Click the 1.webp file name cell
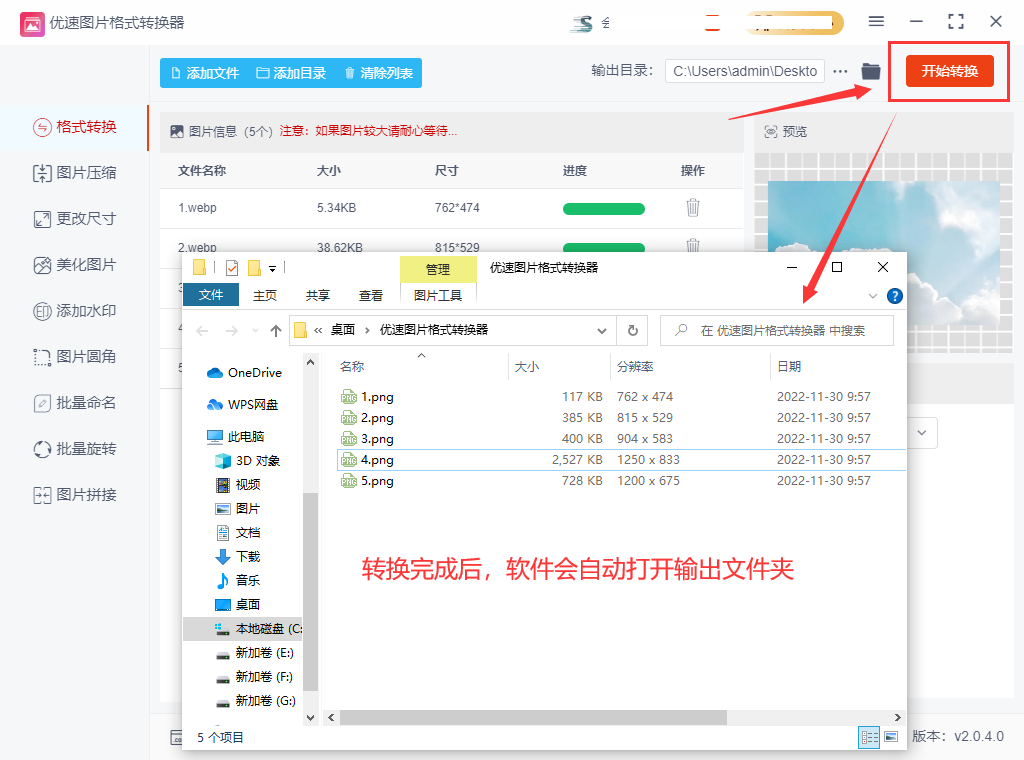 pyautogui.click(x=197, y=208)
